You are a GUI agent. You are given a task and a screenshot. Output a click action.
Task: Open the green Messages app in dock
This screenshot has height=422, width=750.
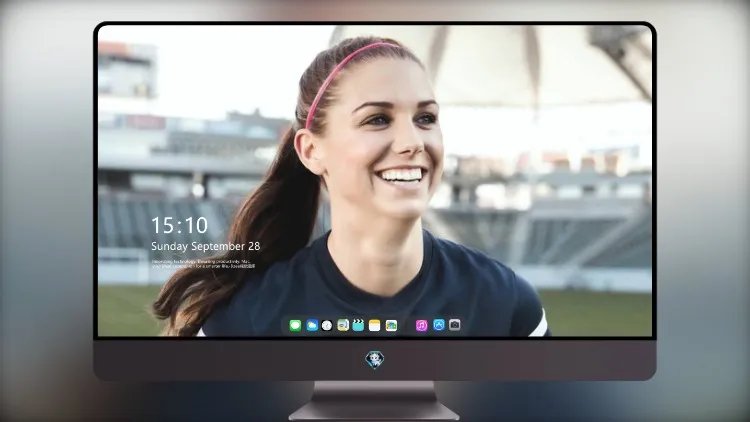[x=295, y=325]
